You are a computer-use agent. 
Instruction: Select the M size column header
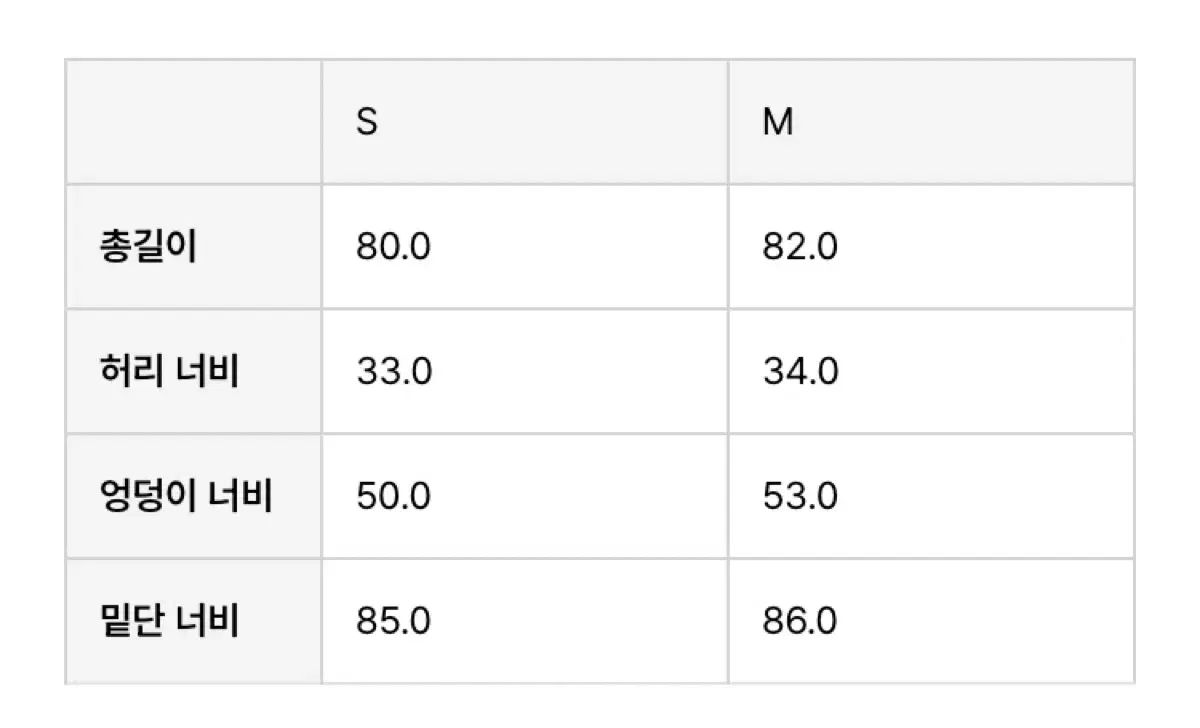[931, 122]
